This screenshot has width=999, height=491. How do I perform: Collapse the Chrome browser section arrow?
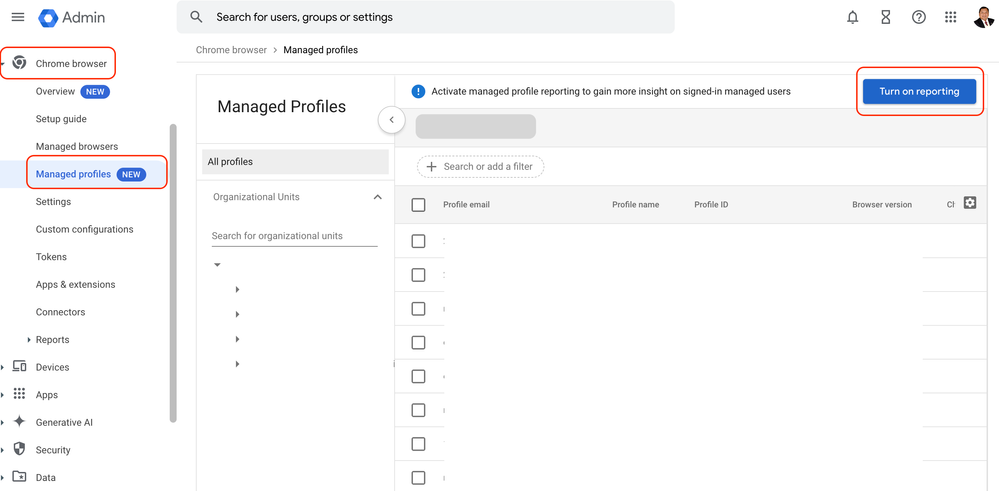tap(3, 64)
